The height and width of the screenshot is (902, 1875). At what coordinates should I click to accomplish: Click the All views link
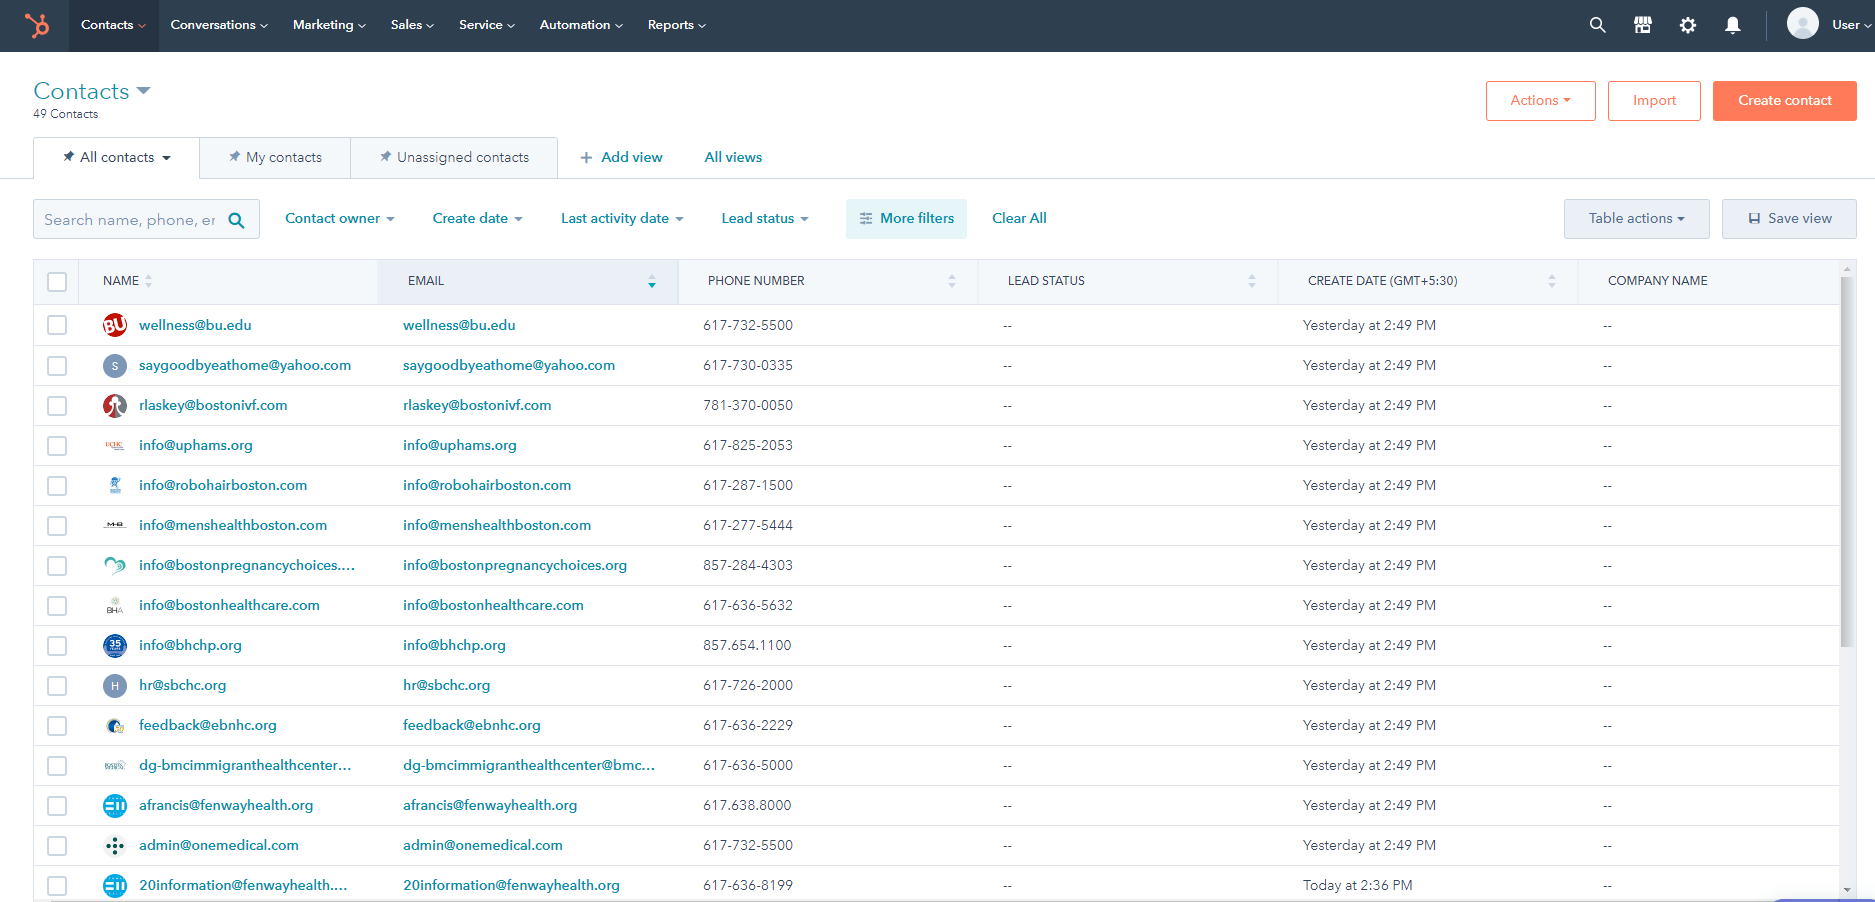click(x=733, y=157)
